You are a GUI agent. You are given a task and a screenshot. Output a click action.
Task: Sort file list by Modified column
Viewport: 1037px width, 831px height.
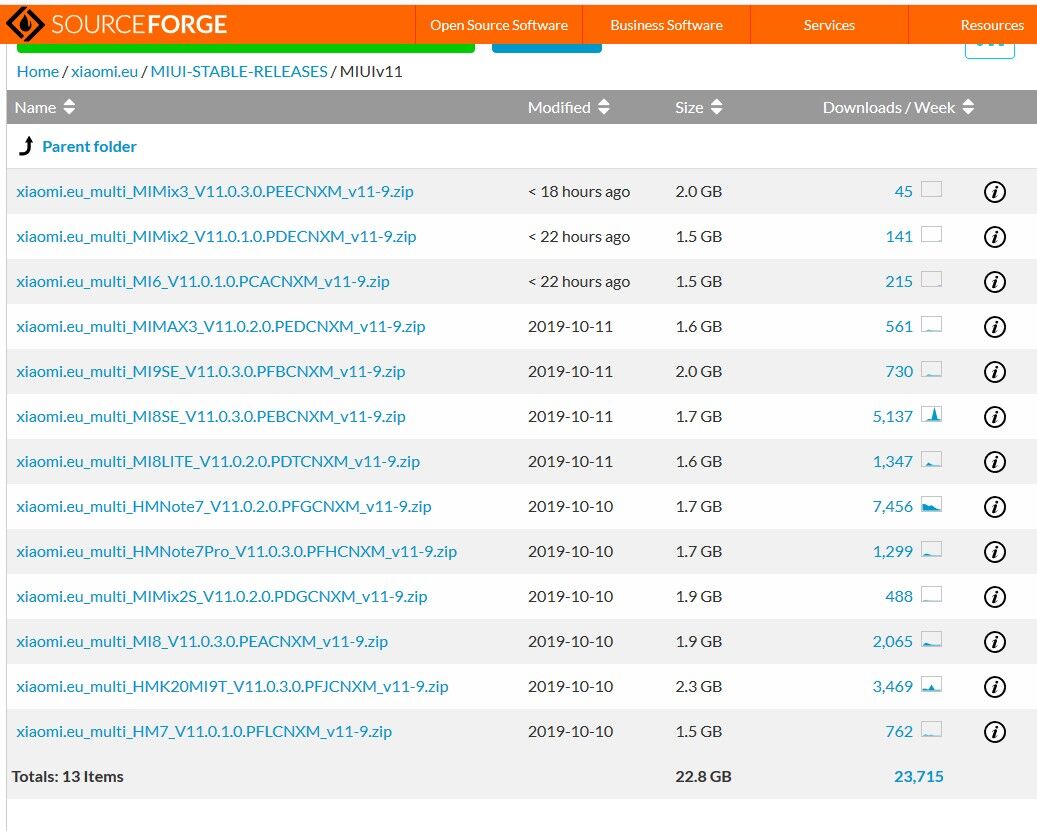tap(568, 107)
